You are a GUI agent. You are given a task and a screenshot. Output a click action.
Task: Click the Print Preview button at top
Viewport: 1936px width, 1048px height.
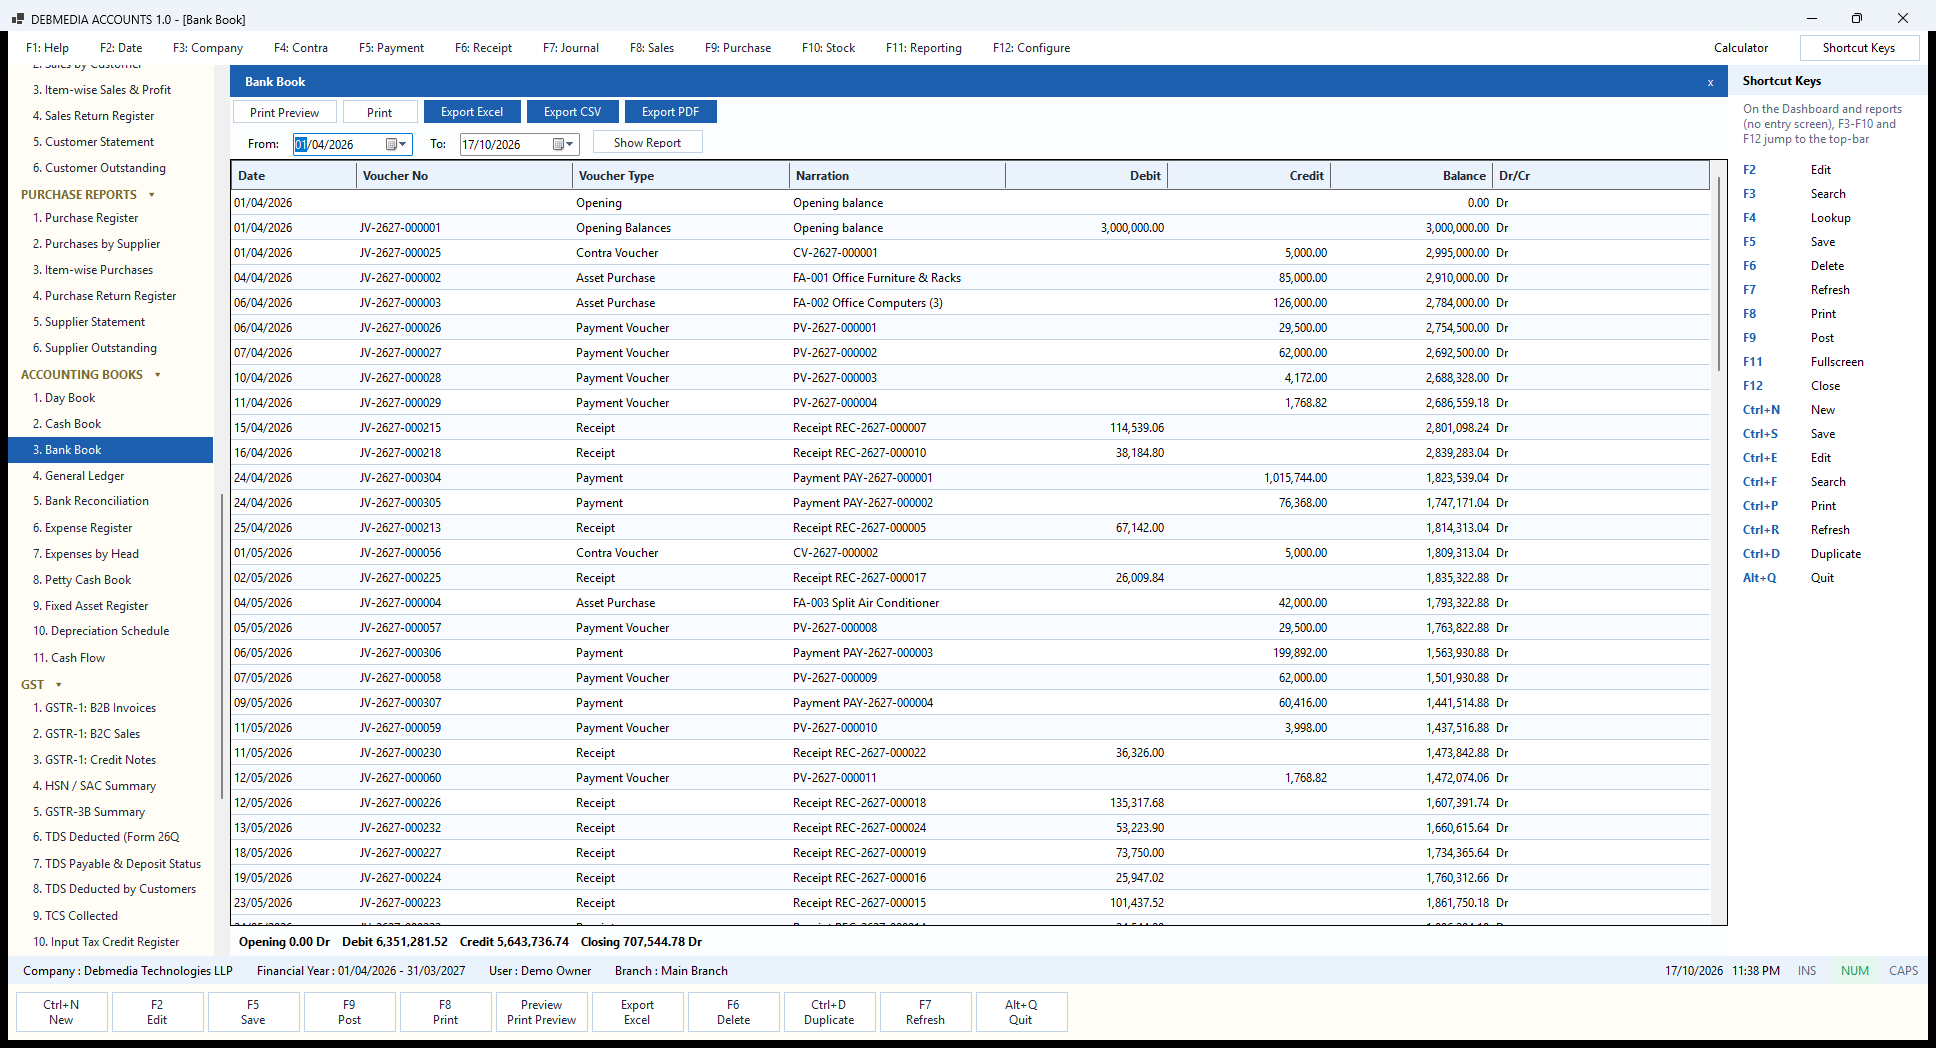(284, 112)
